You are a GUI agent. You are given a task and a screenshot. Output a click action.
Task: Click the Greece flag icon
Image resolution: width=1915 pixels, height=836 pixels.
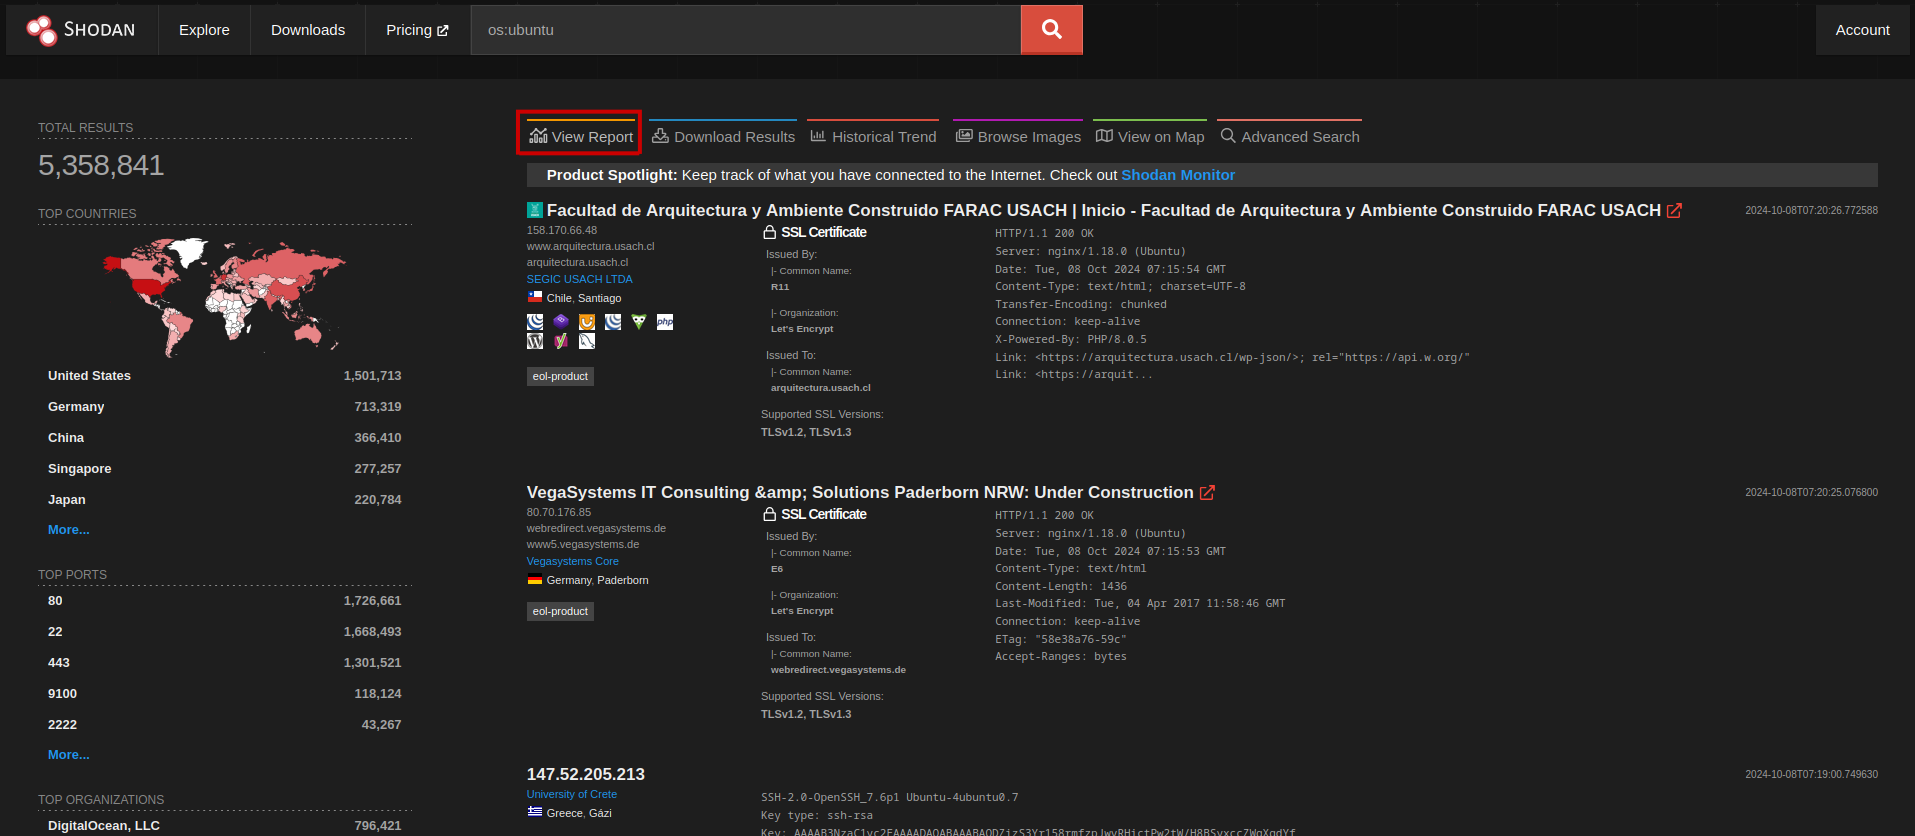535,812
